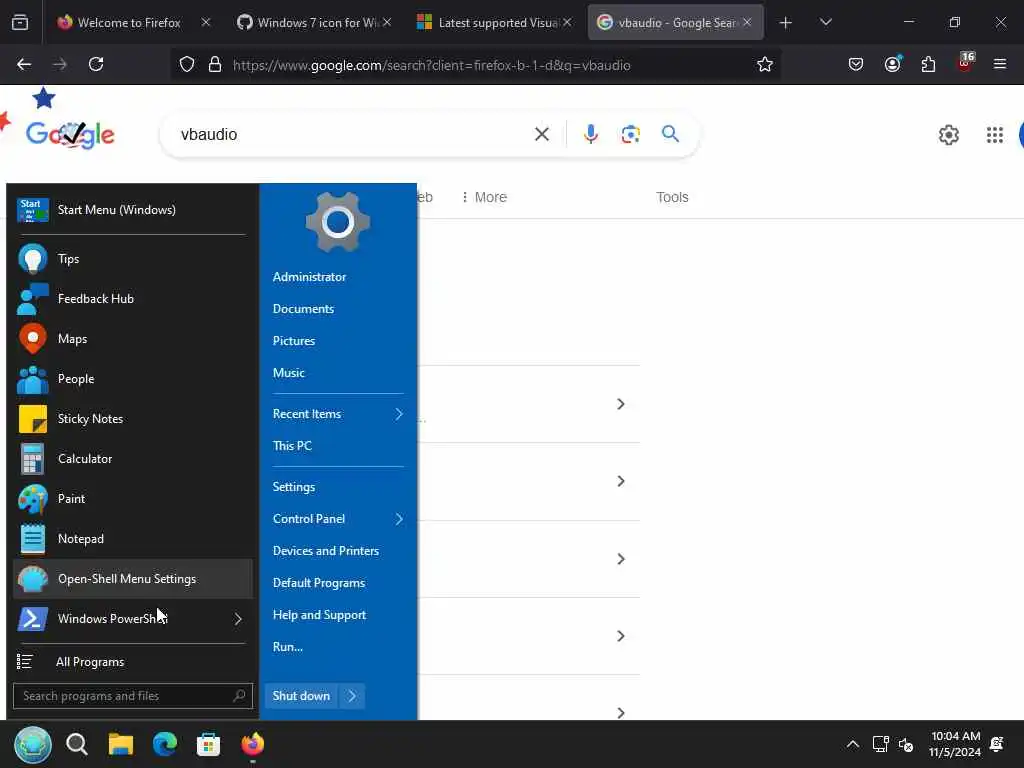Screen dimensions: 1024x768
Task: Bookmark this page with star icon
Action: (x=765, y=65)
